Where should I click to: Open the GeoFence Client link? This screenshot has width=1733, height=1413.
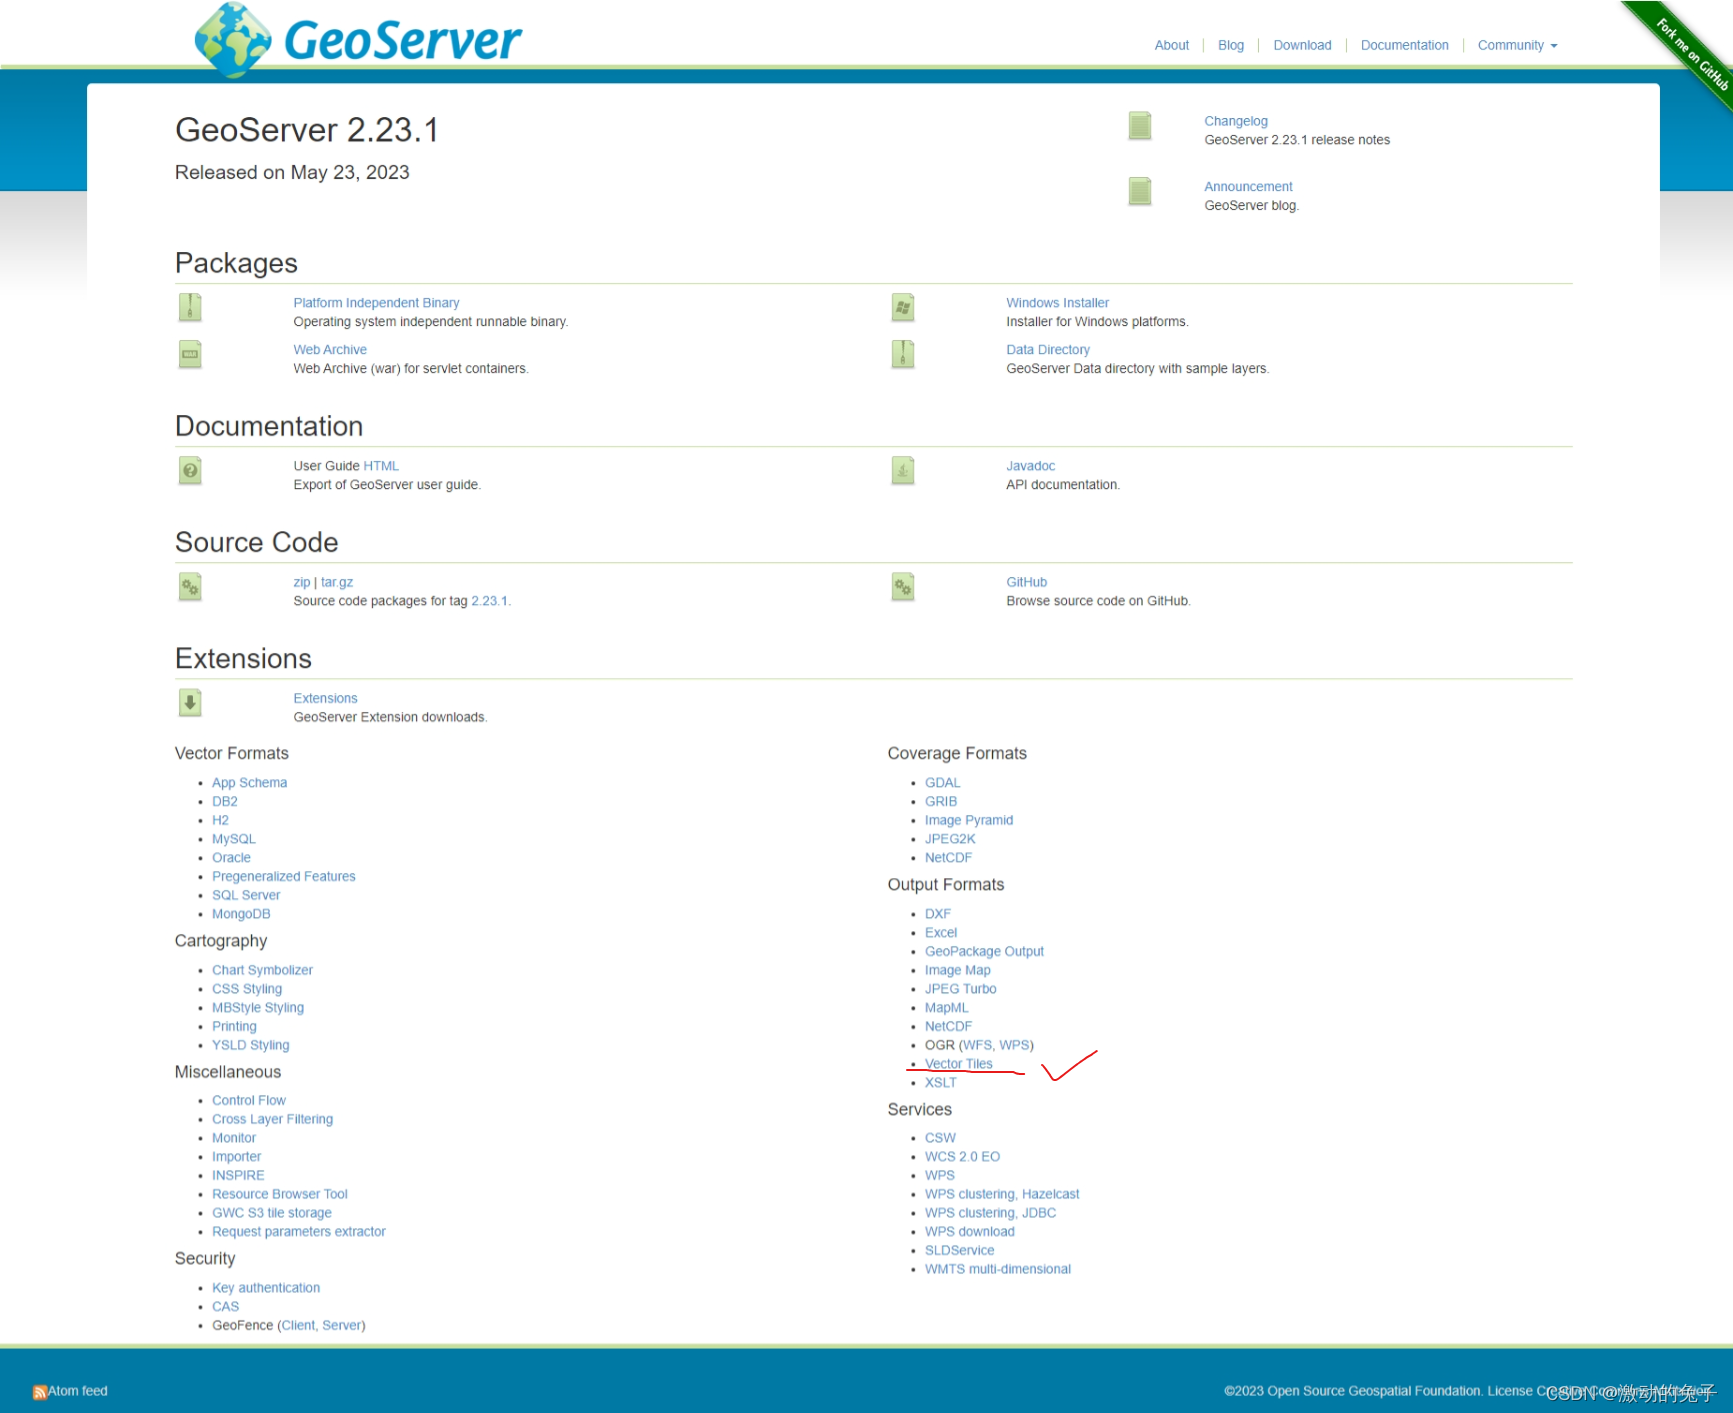click(x=298, y=1326)
